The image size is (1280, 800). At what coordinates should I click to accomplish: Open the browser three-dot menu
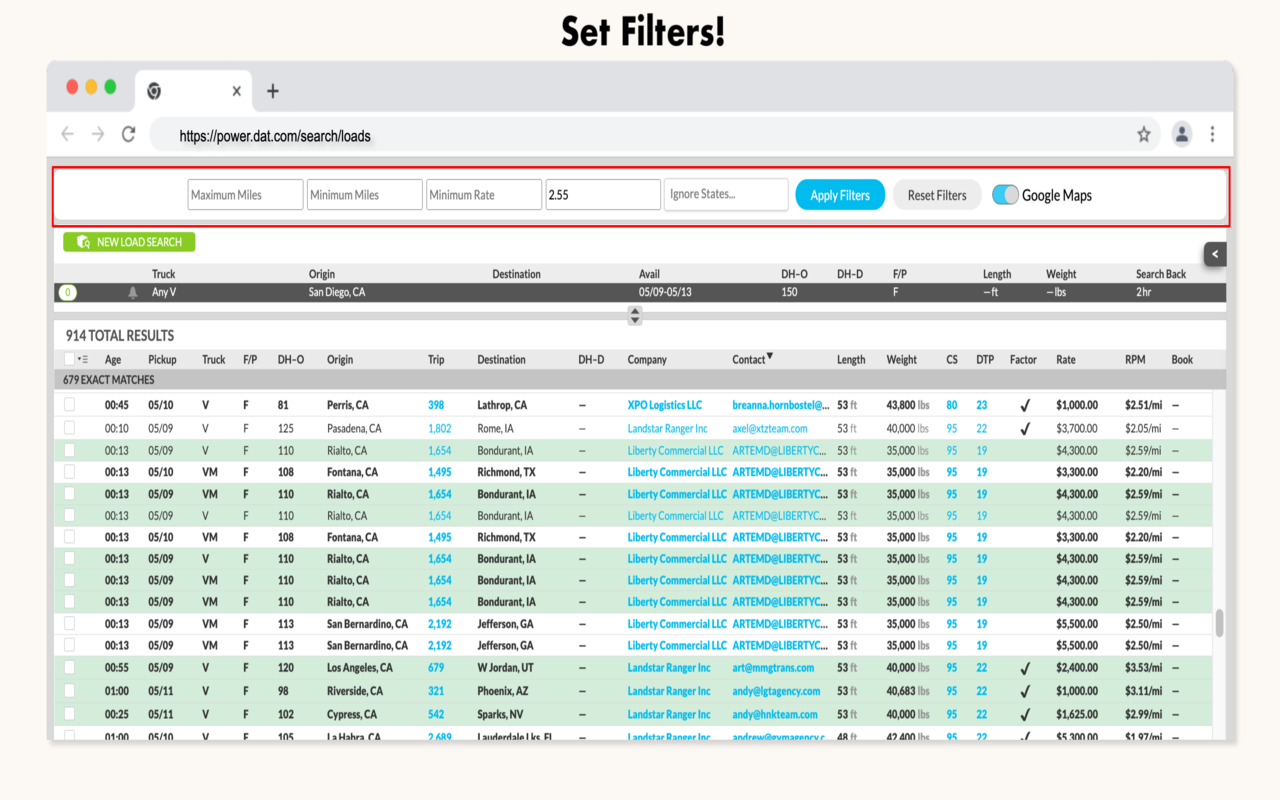click(1212, 134)
